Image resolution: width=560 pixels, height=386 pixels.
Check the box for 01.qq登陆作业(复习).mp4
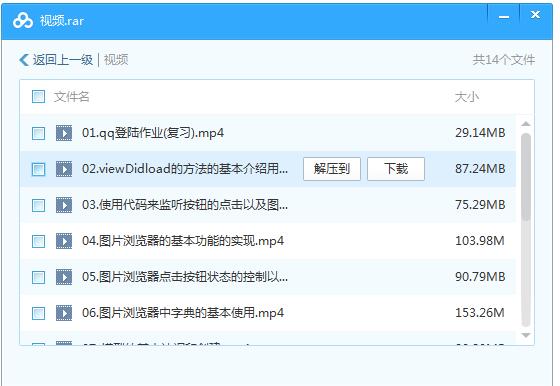pos(38,134)
